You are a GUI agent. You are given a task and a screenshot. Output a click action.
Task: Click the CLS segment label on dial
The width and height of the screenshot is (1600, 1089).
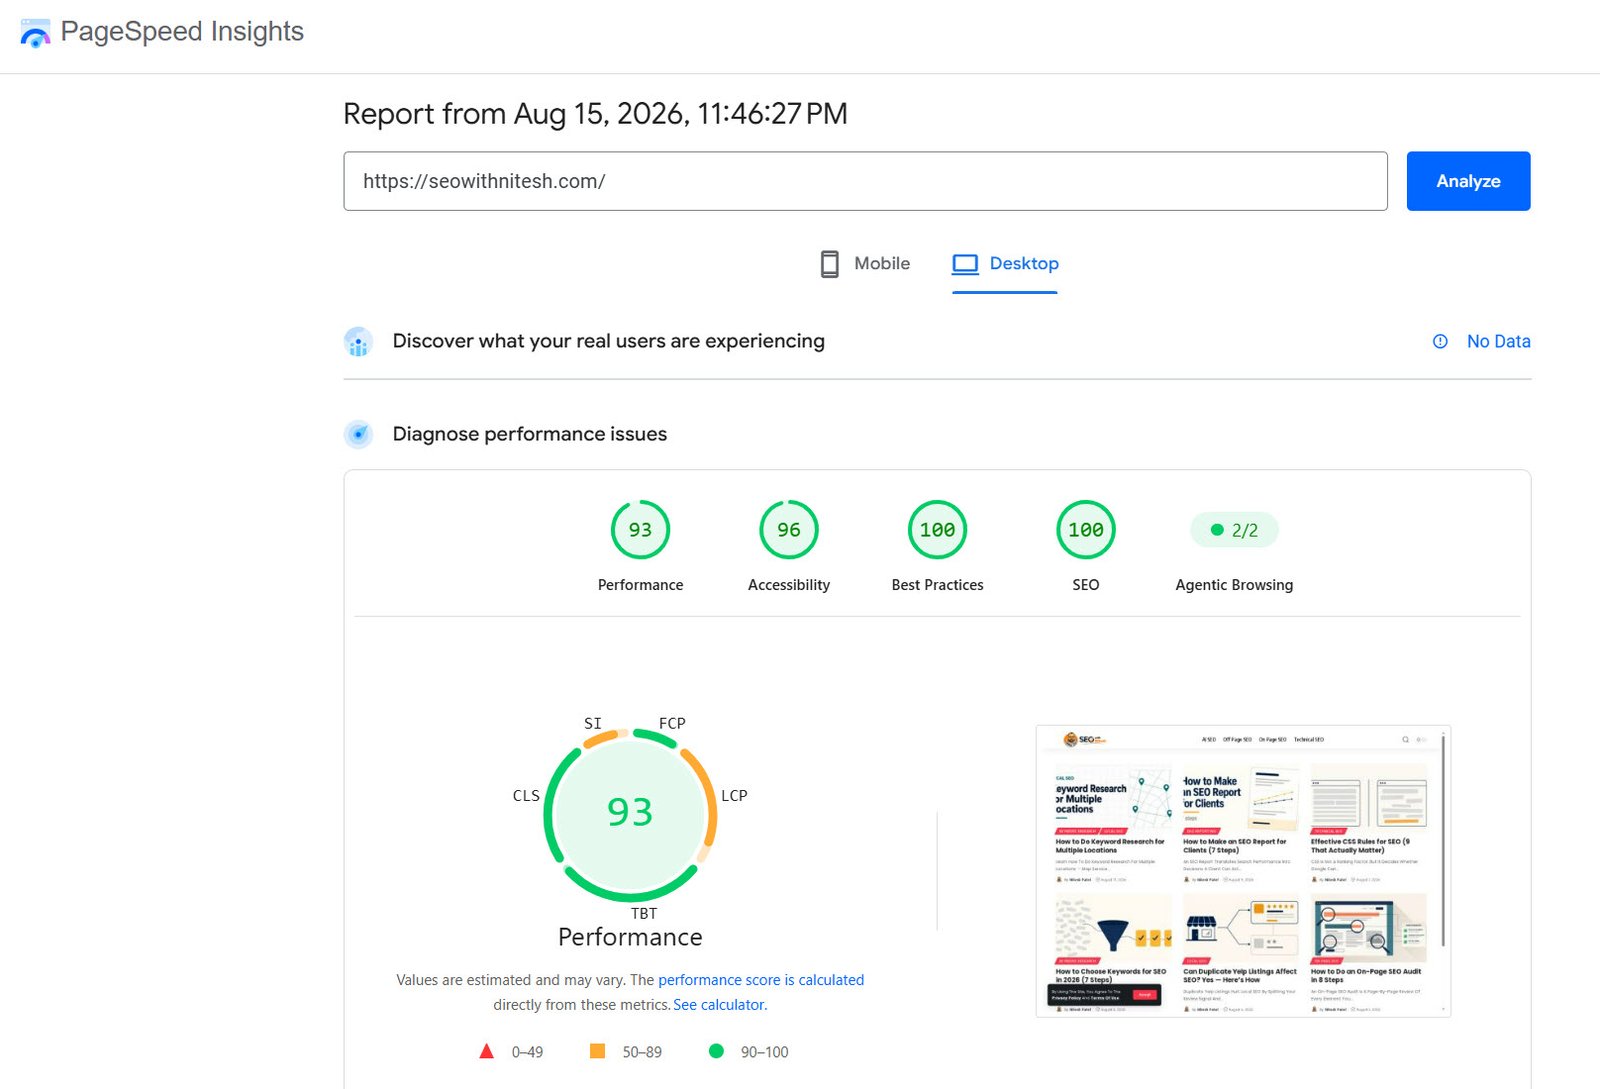(x=526, y=796)
